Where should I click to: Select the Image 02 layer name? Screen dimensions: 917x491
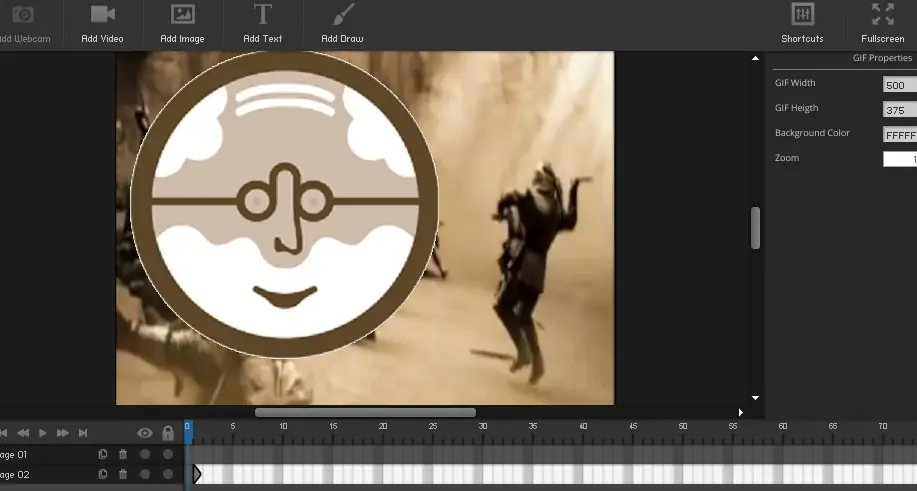[x=15, y=474]
